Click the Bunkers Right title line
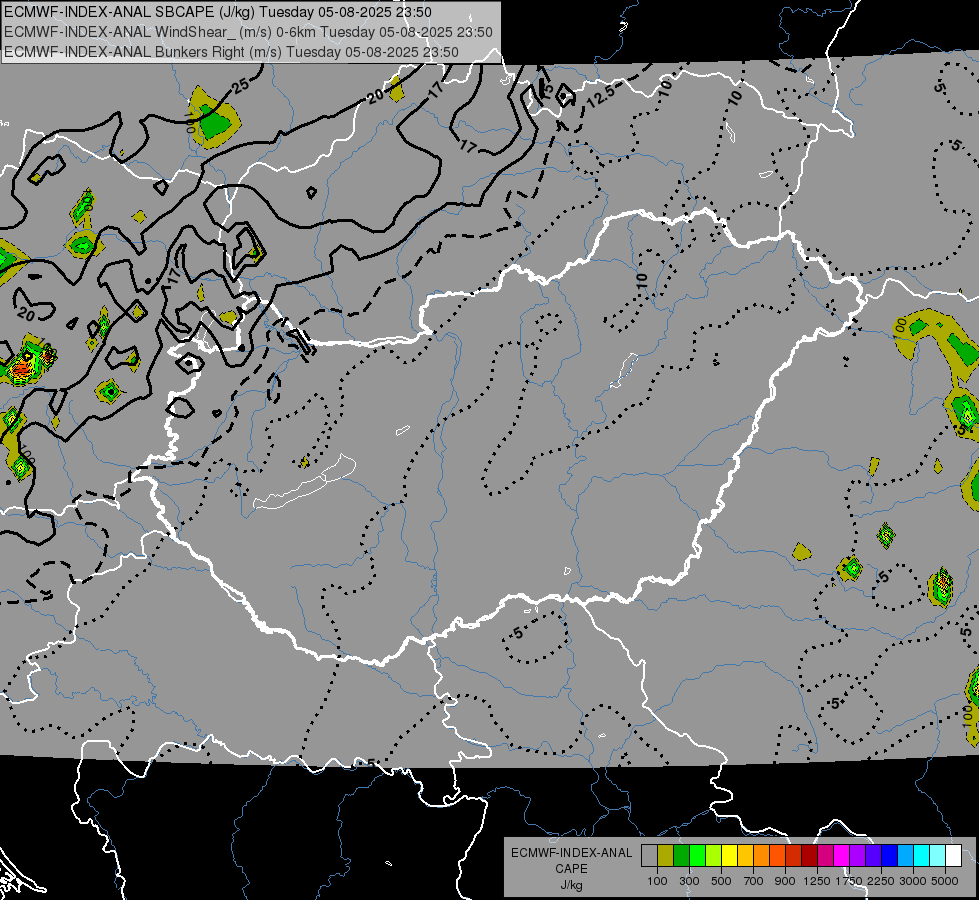The width and height of the screenshot is (979, 900). coord(231,52)
